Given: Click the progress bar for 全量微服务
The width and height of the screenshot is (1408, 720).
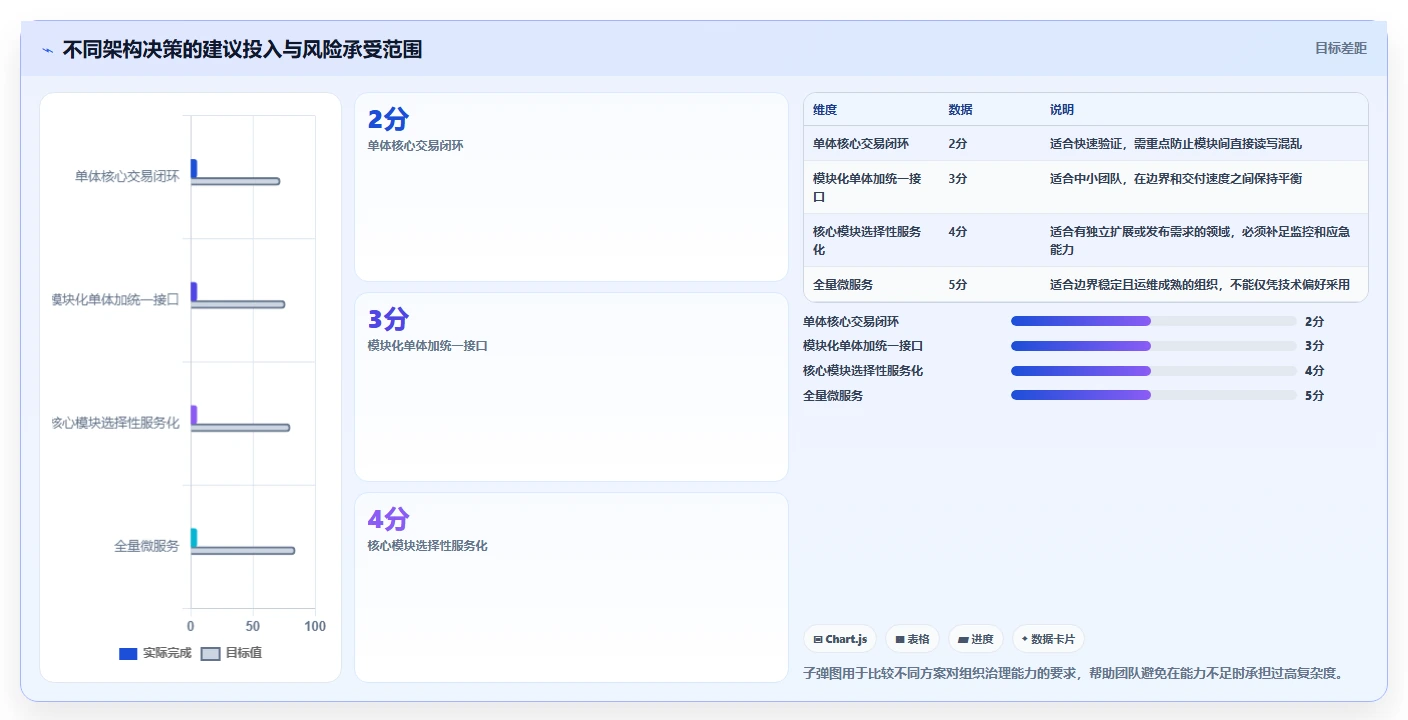Looking at the screenshot, I should pos(1153,395).
